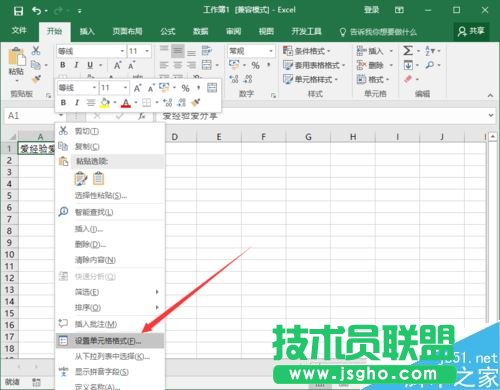Open the Filter submenu in the context menu

coord(110,292)
